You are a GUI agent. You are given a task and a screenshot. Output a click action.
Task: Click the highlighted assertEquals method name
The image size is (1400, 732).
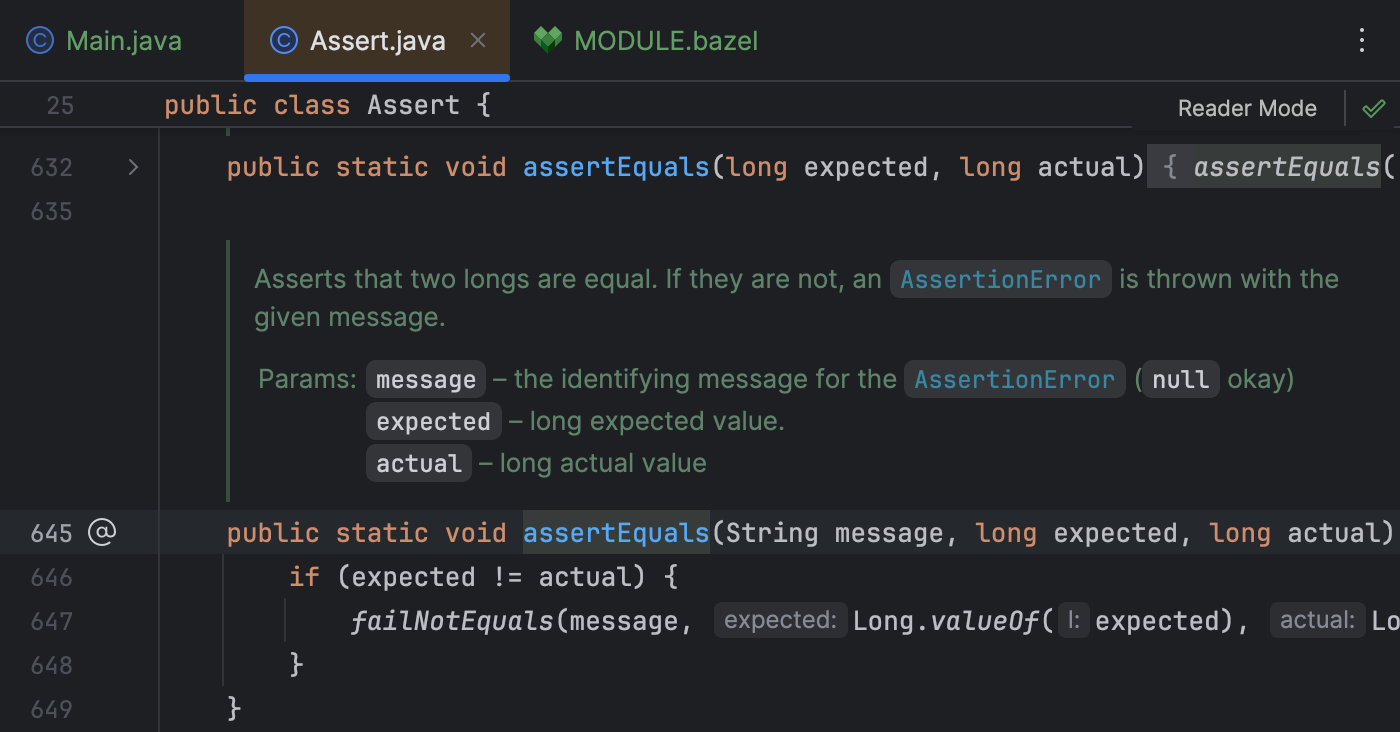pos(615,532)
